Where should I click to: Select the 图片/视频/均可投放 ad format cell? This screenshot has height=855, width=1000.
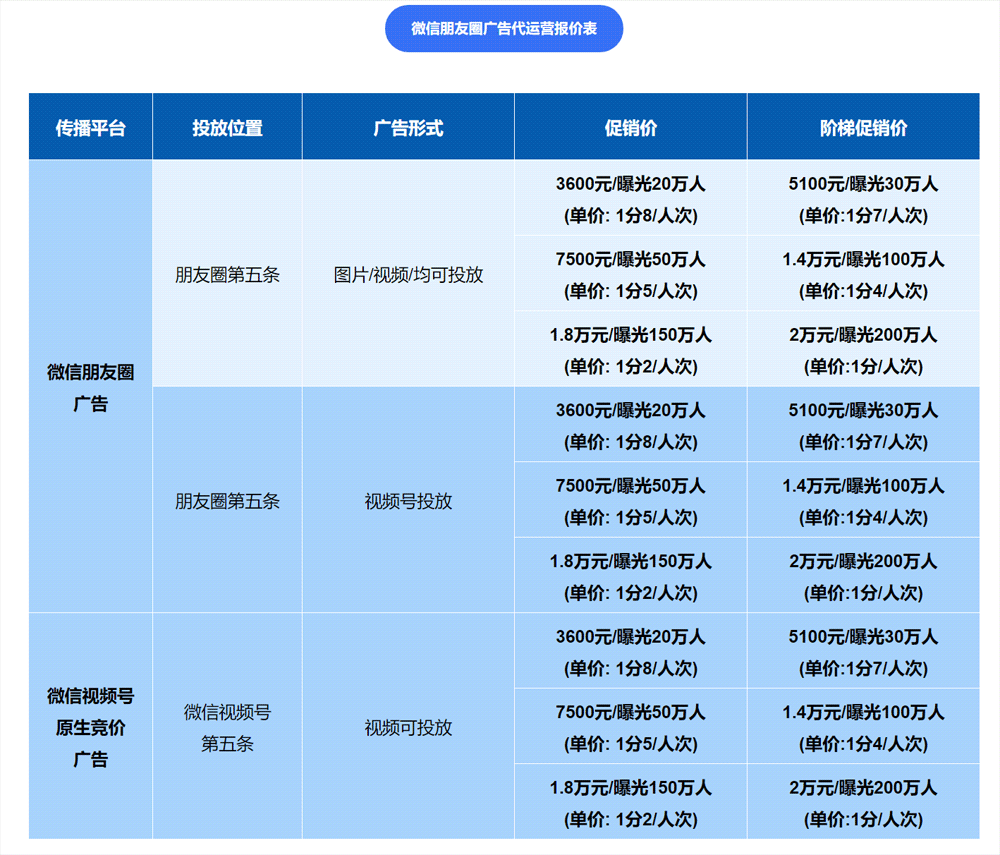point(408,274)
